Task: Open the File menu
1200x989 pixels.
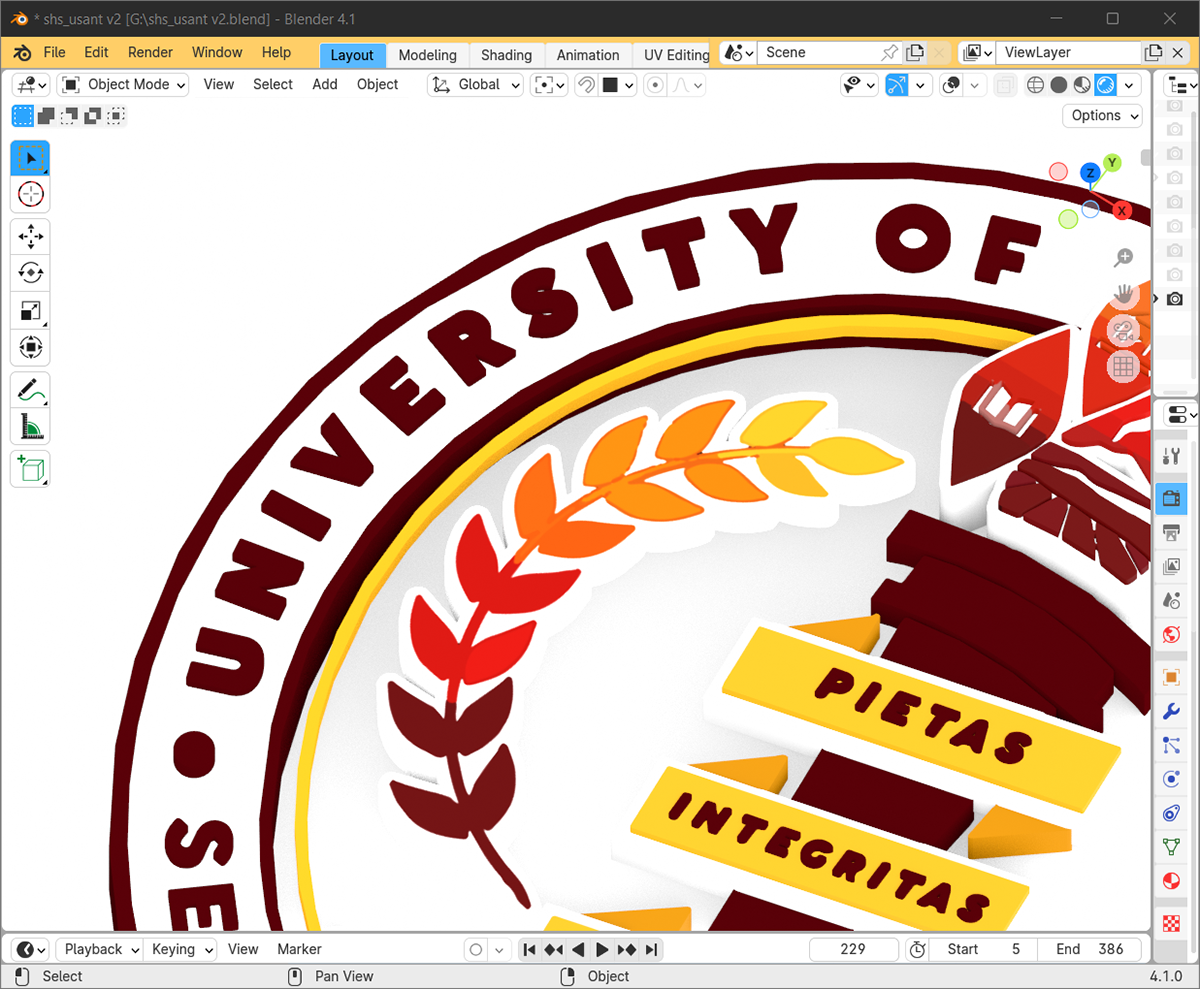Action: [x=54, y=53]
